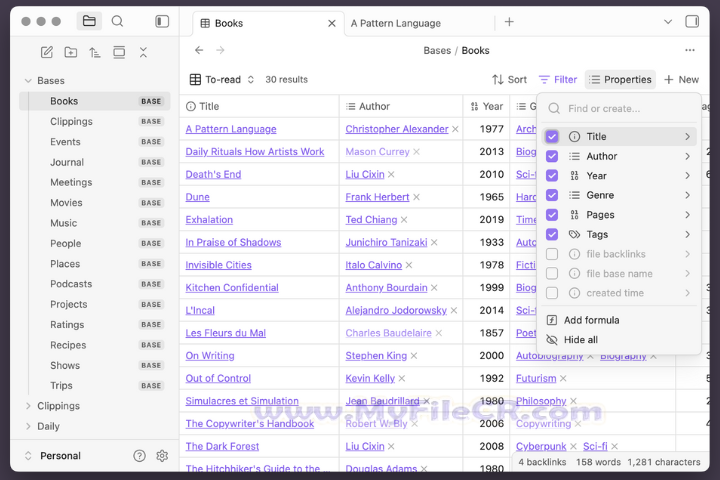Create a new folder icon
Viewport: 720px width, 480px height.
tap(71, 52)
